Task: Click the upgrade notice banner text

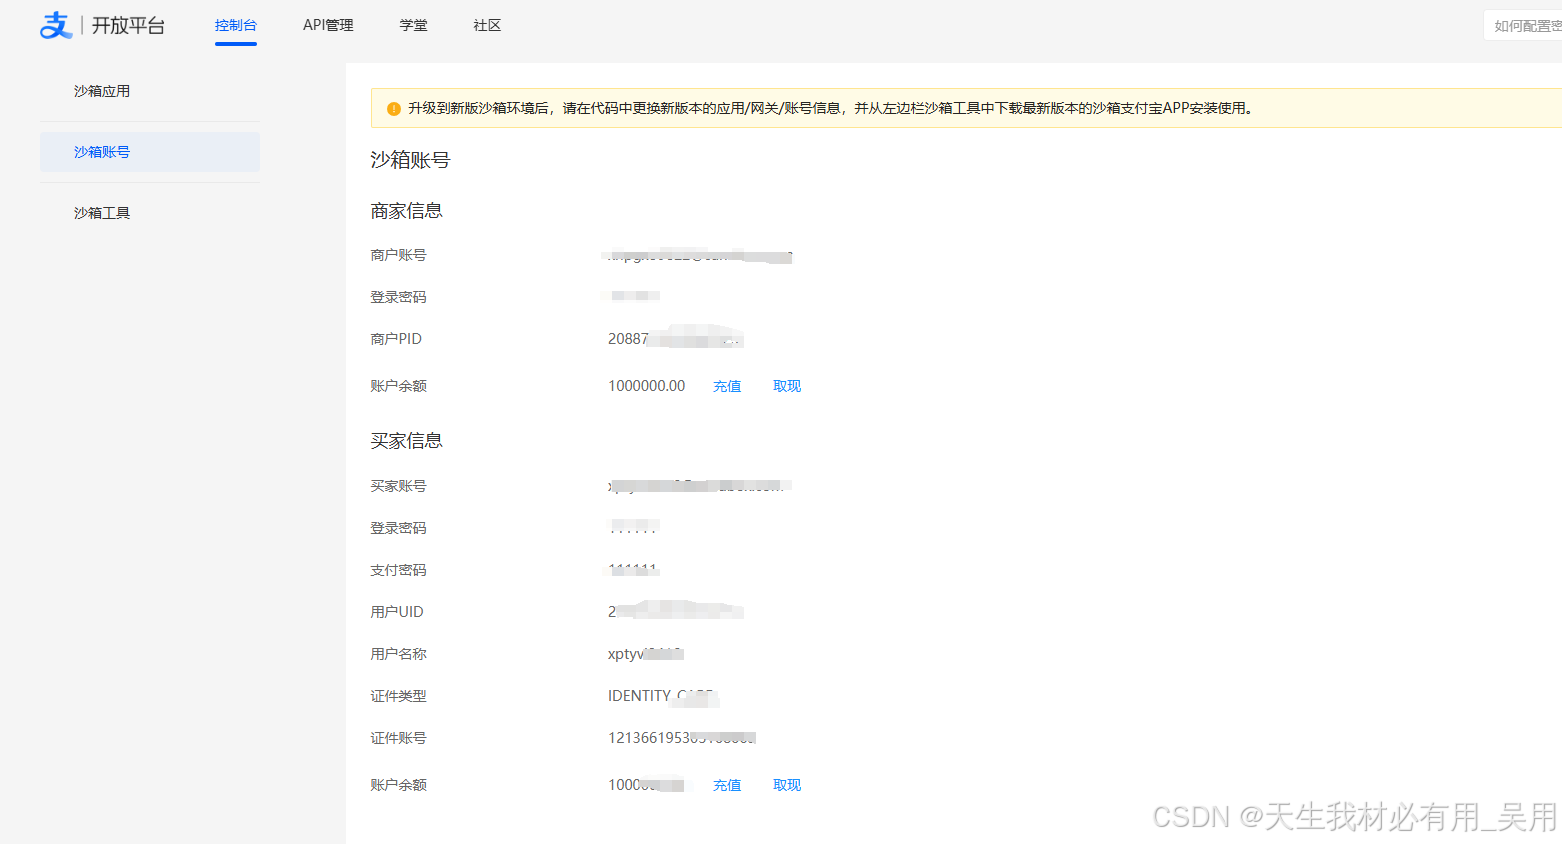Action: point(830,108)
